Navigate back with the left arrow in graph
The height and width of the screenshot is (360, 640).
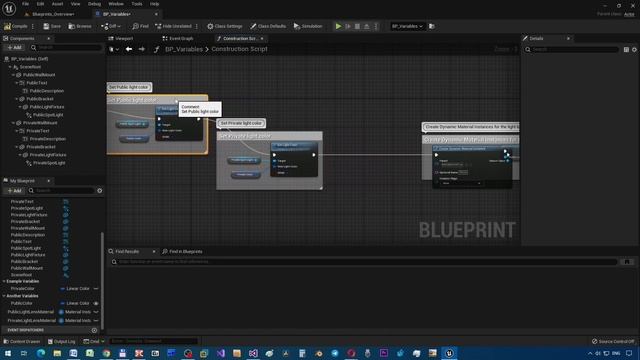[x=129, y=49]
